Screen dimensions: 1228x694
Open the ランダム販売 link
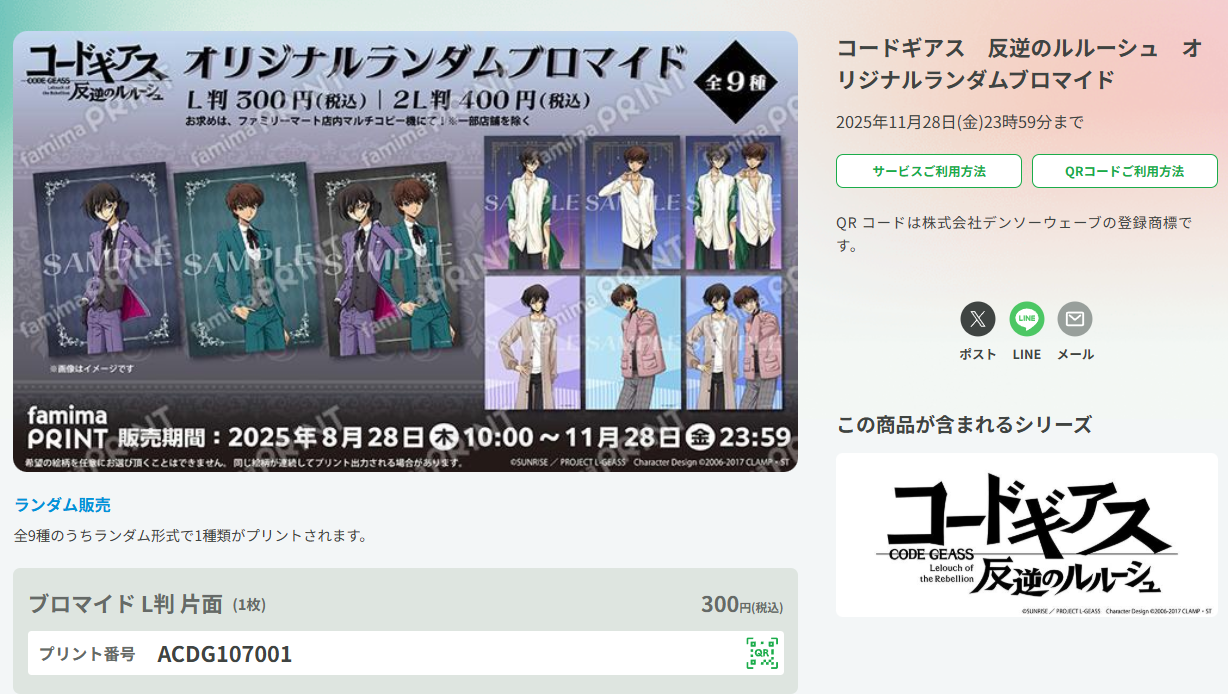(62, 505)
